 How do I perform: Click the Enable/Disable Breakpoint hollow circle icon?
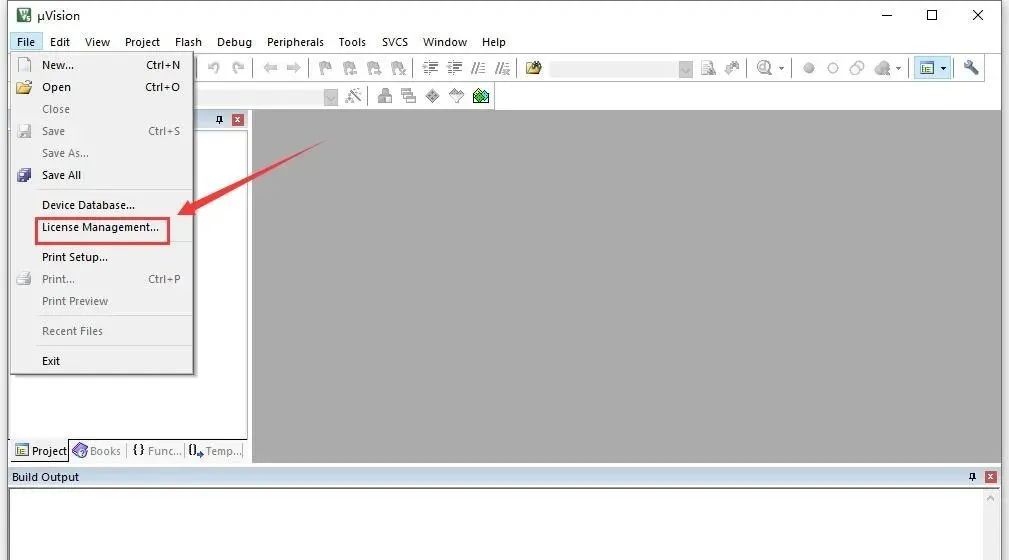[x=833, y=68]
